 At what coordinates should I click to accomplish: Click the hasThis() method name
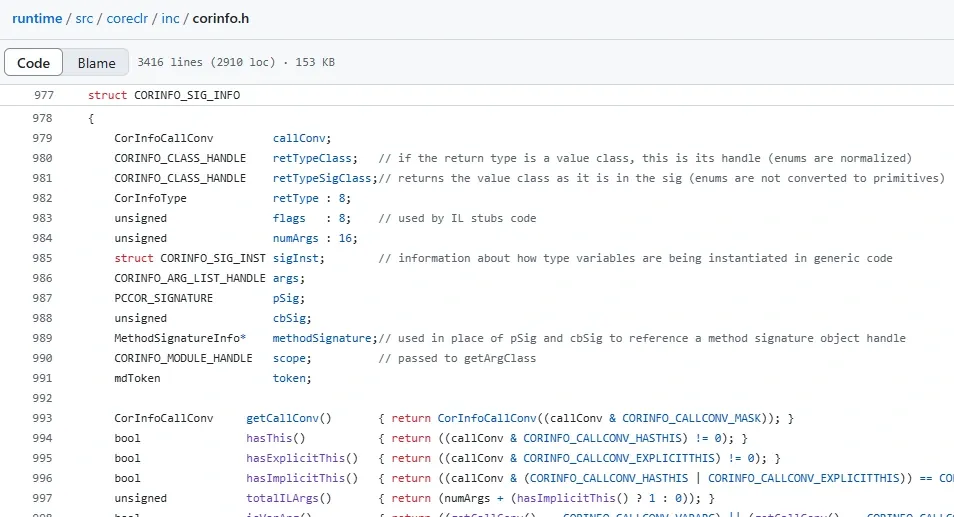pos(276,439)
